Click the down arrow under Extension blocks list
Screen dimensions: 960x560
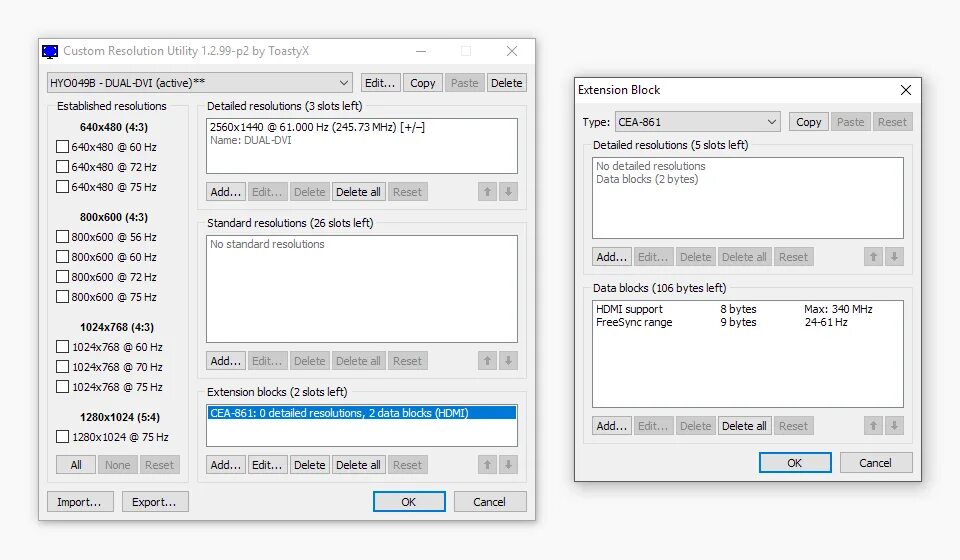(x=508, y=465)
